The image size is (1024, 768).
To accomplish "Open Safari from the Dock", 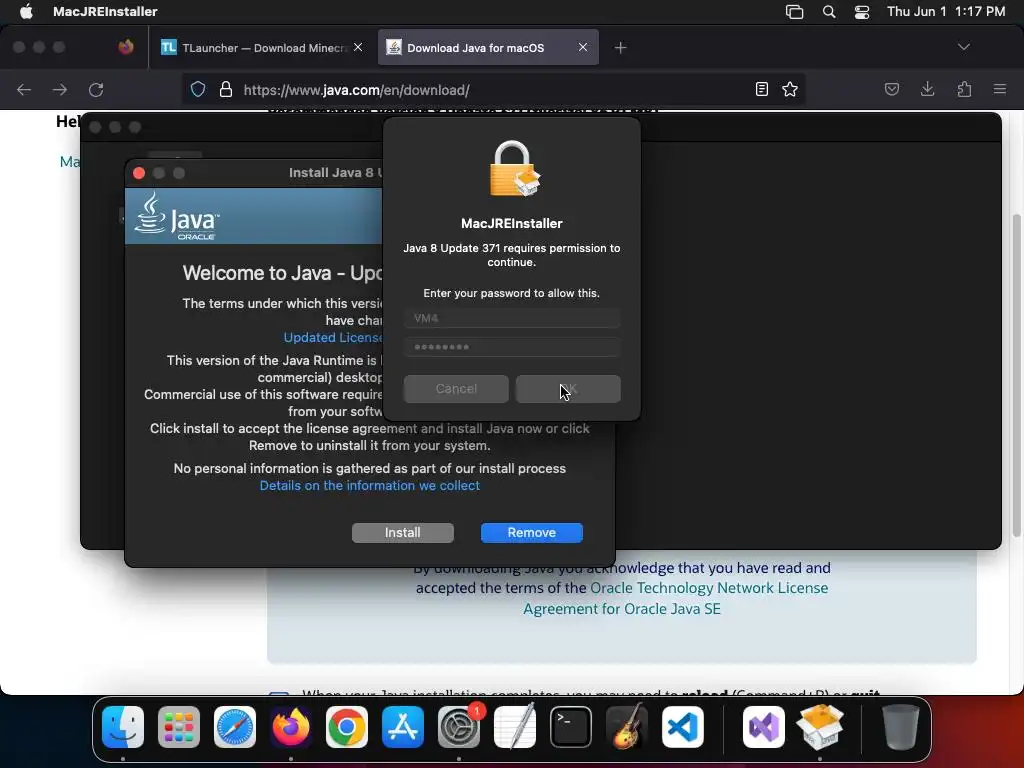I will pos(235,727).
